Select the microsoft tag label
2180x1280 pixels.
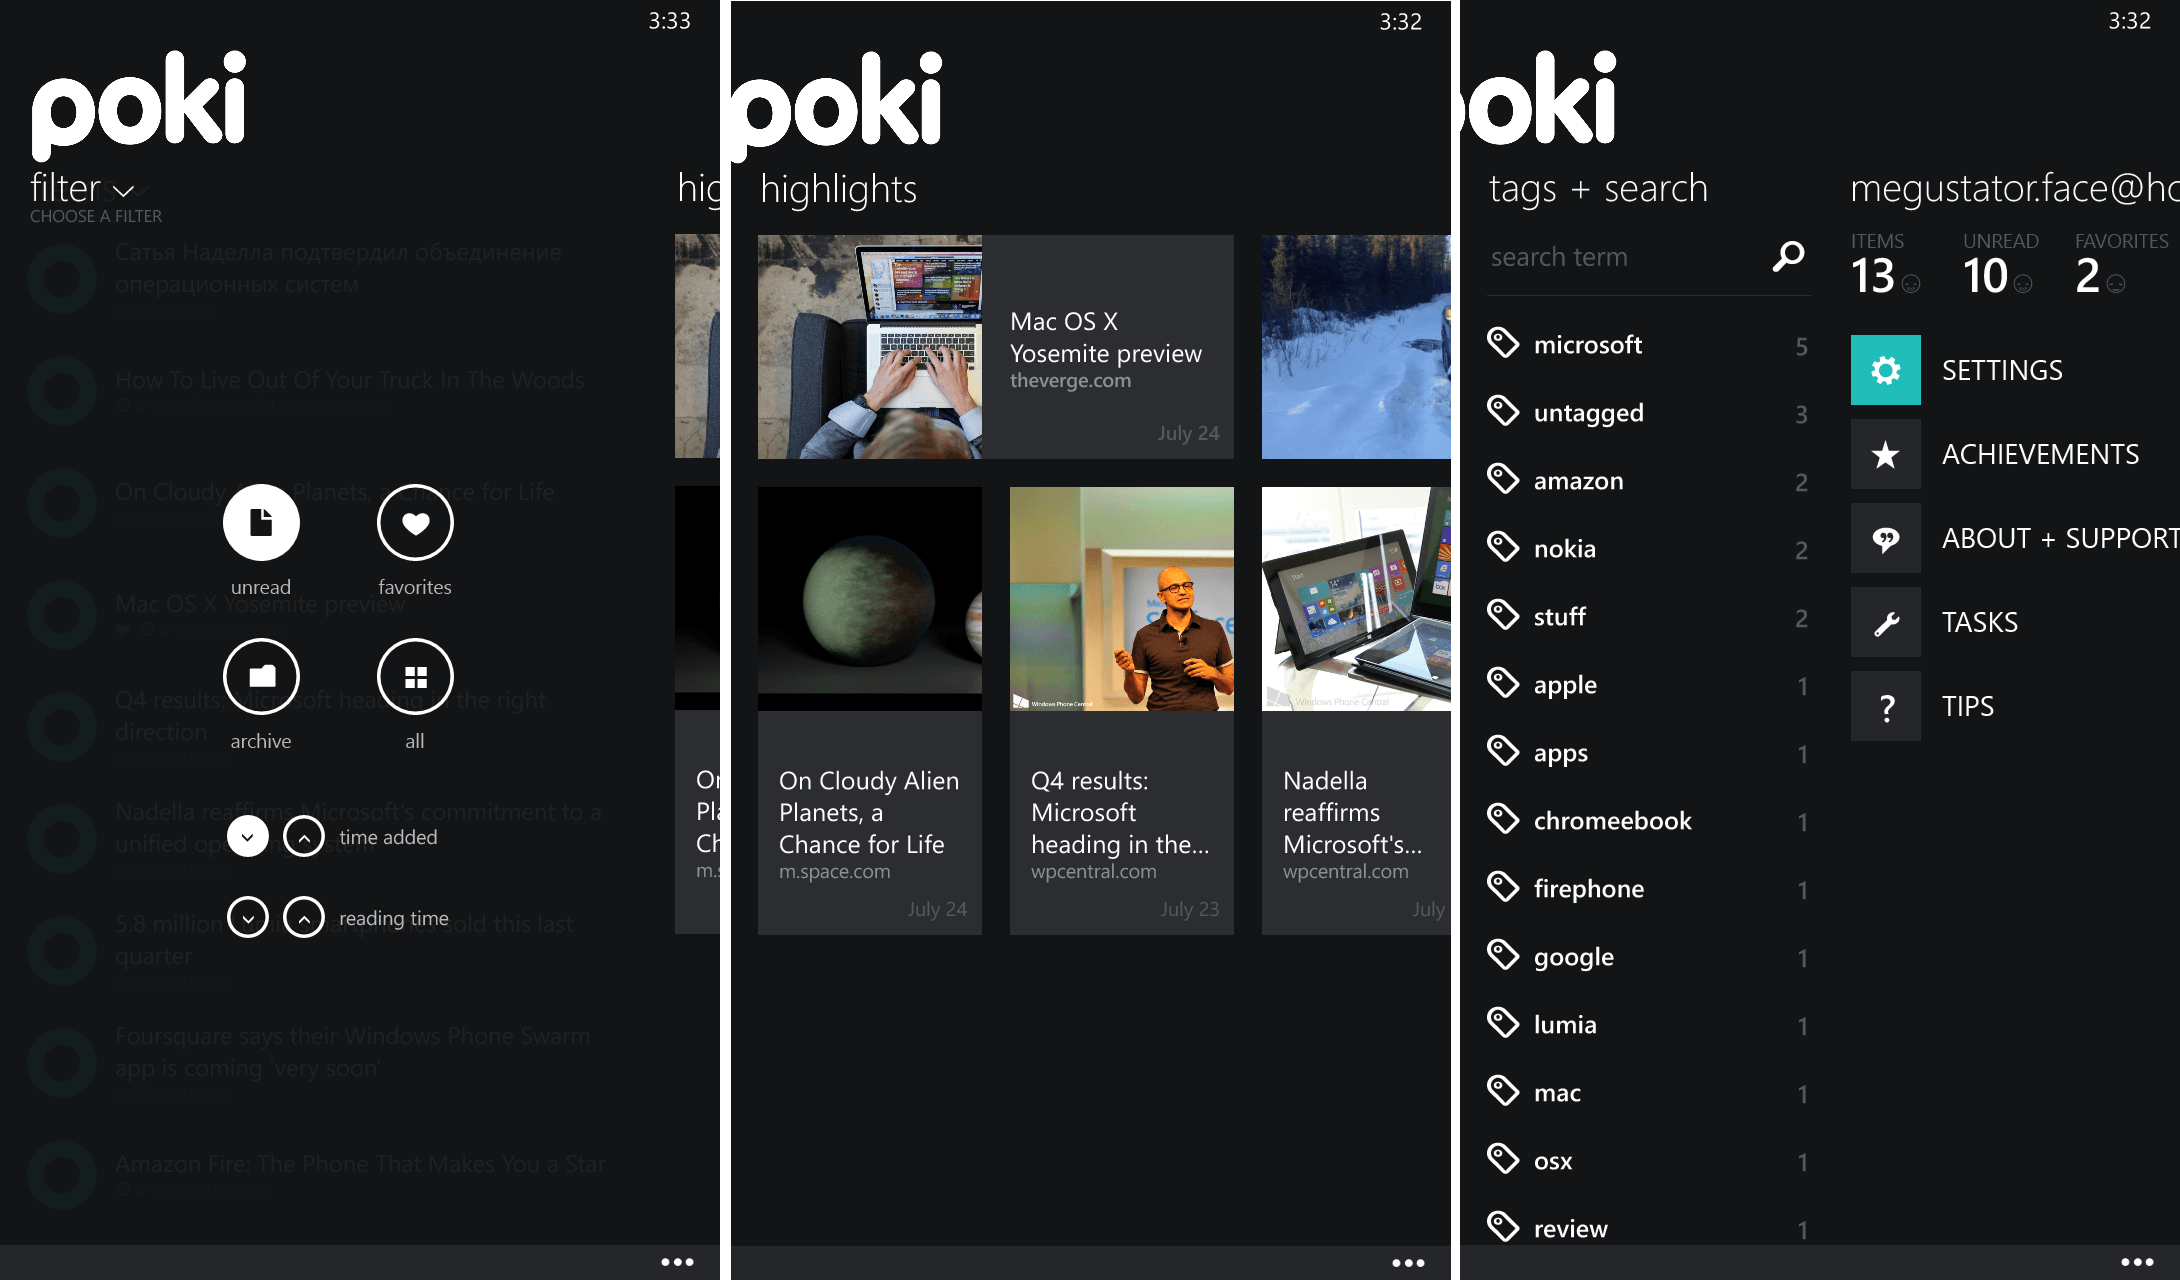click(x=1588, y=345)
